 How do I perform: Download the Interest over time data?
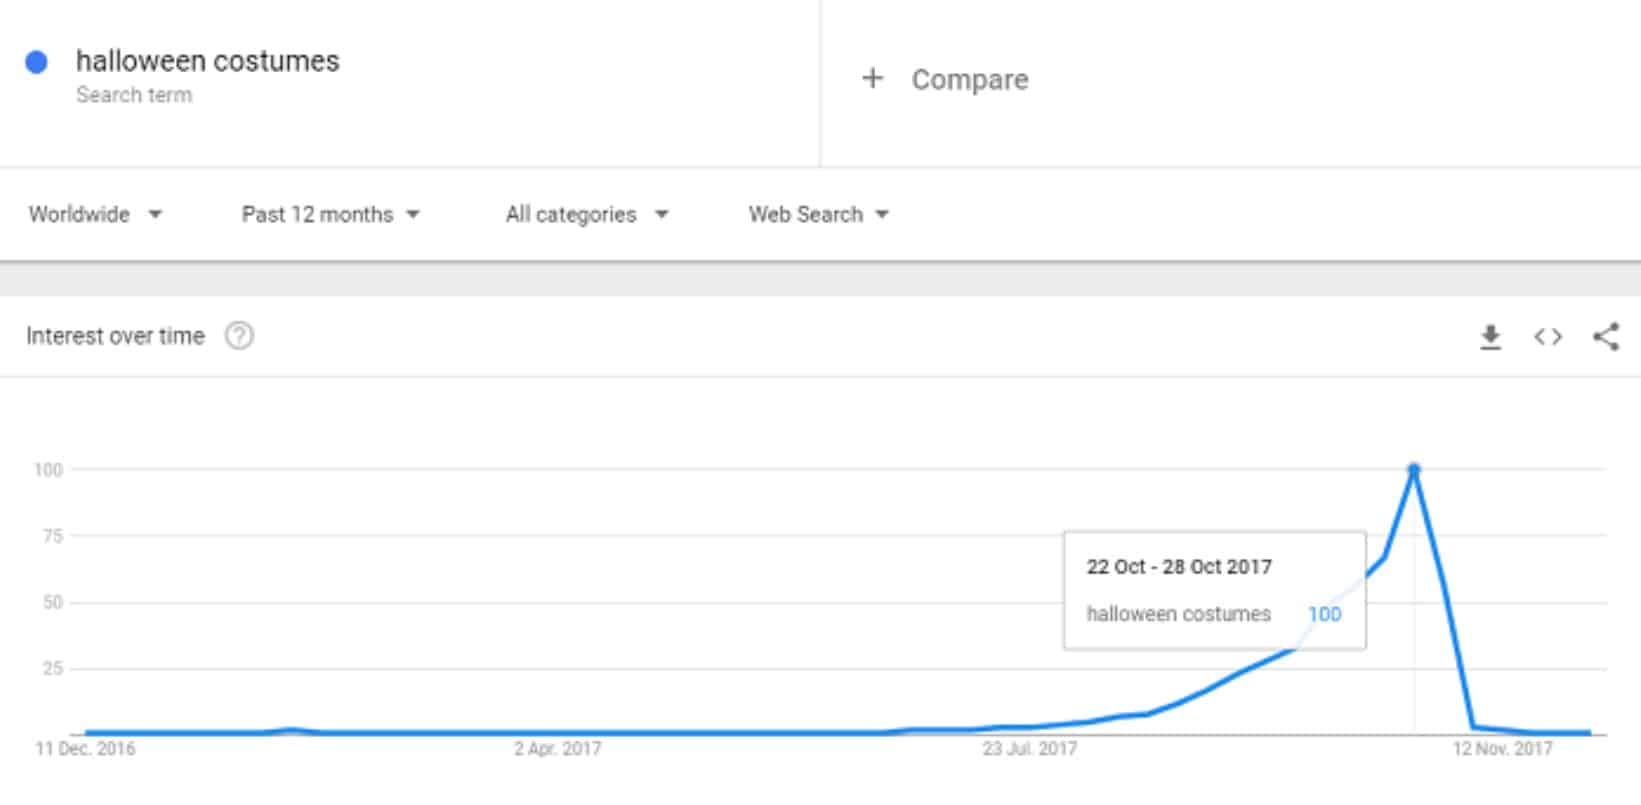tap(1490, 337)
